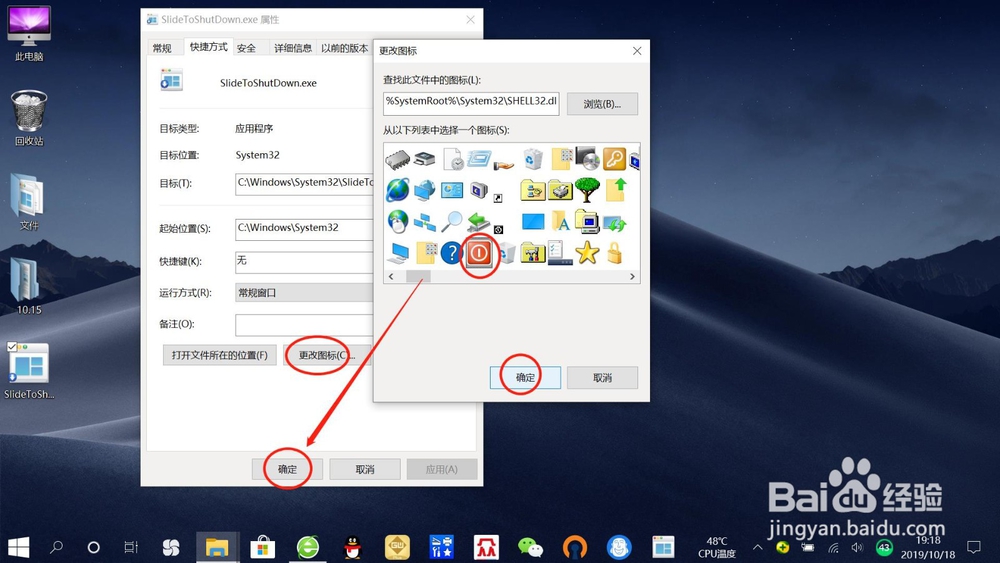Select the magnifying glass search icon
The image size is (1000, 563).
(452, 221)
